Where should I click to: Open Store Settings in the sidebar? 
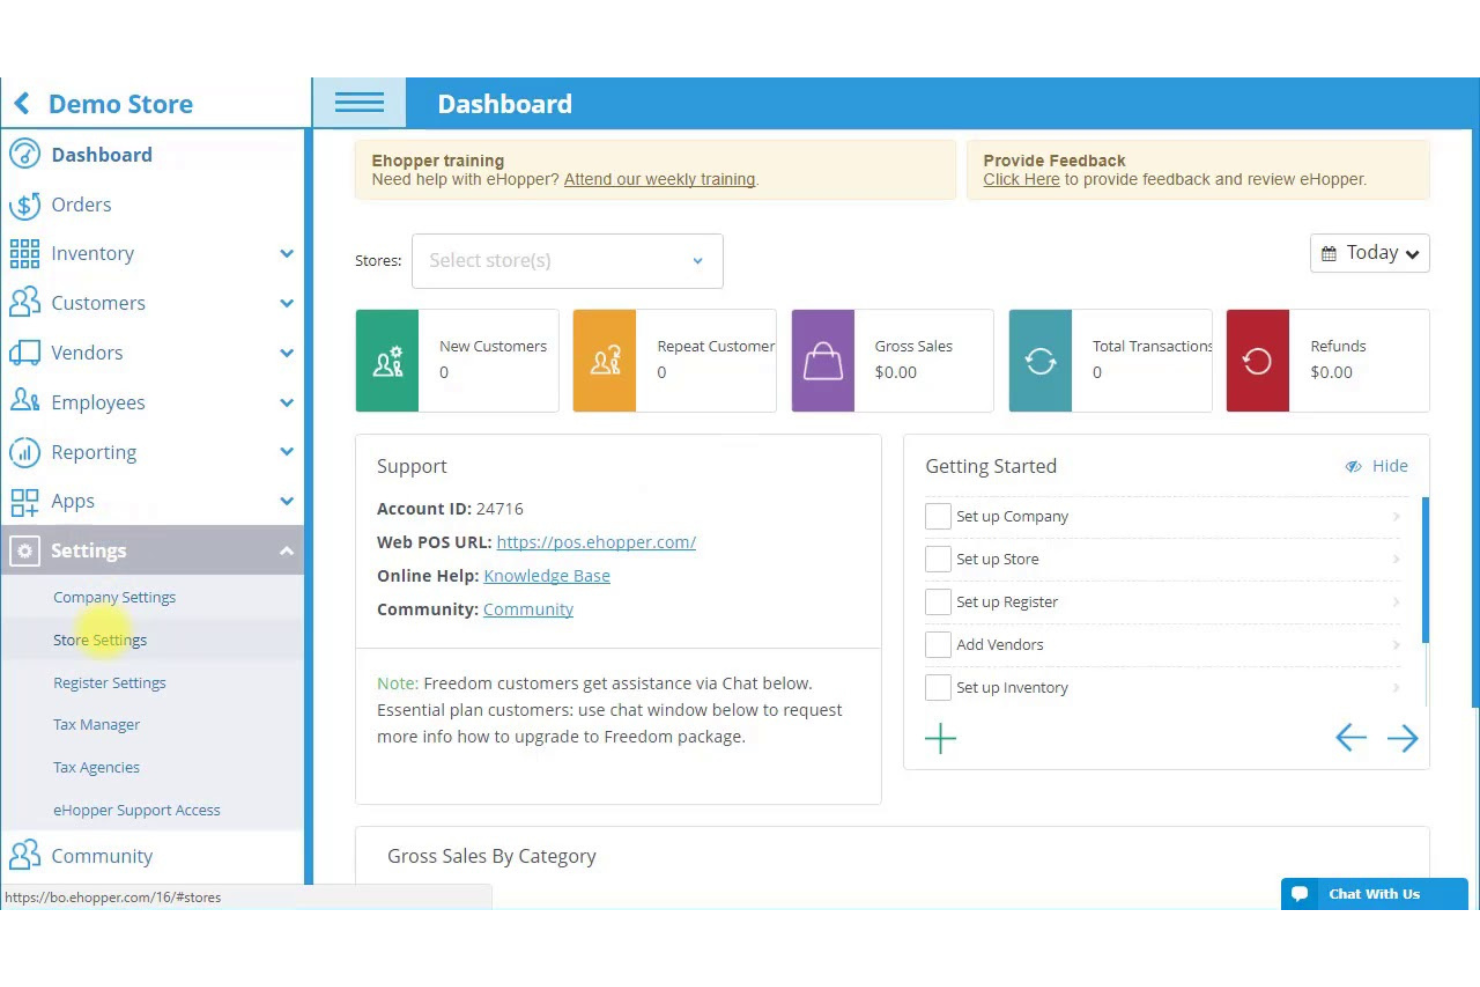100,640
